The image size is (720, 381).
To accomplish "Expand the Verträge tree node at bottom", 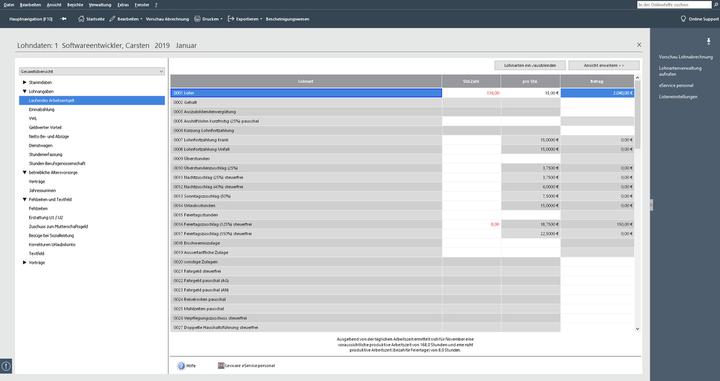I will coord(25,263).
